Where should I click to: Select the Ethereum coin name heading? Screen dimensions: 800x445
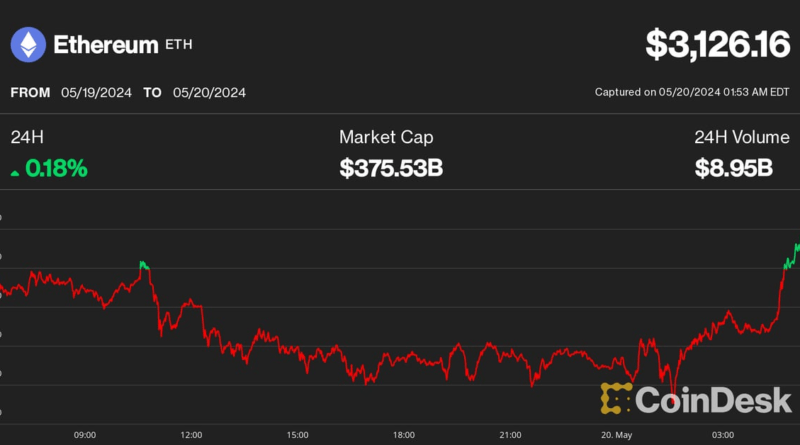tap(105, 45)
